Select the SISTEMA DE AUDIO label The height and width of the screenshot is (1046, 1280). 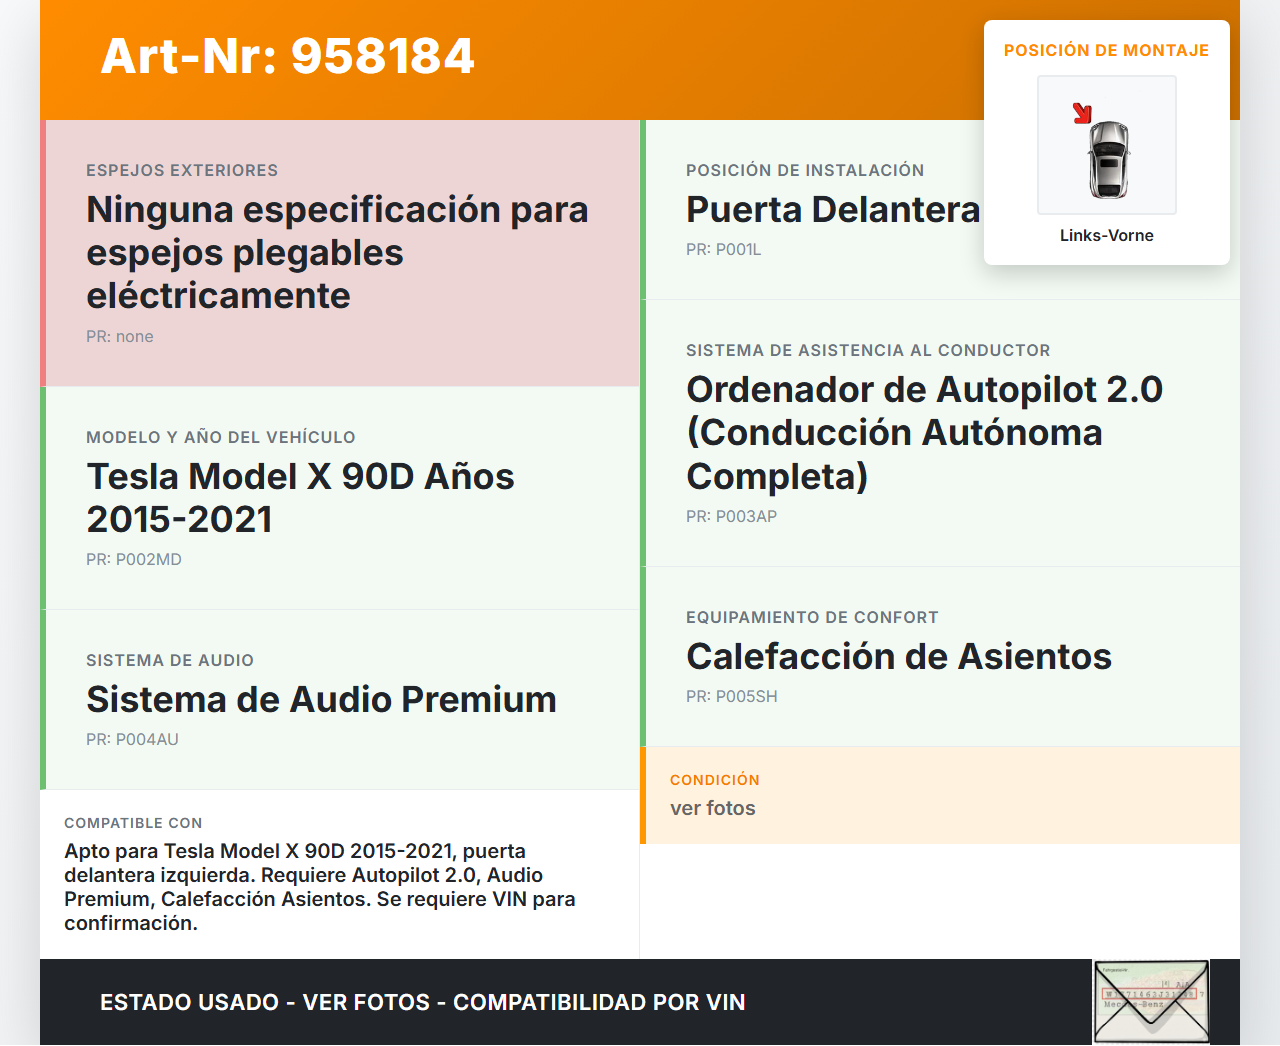point(170,660)
